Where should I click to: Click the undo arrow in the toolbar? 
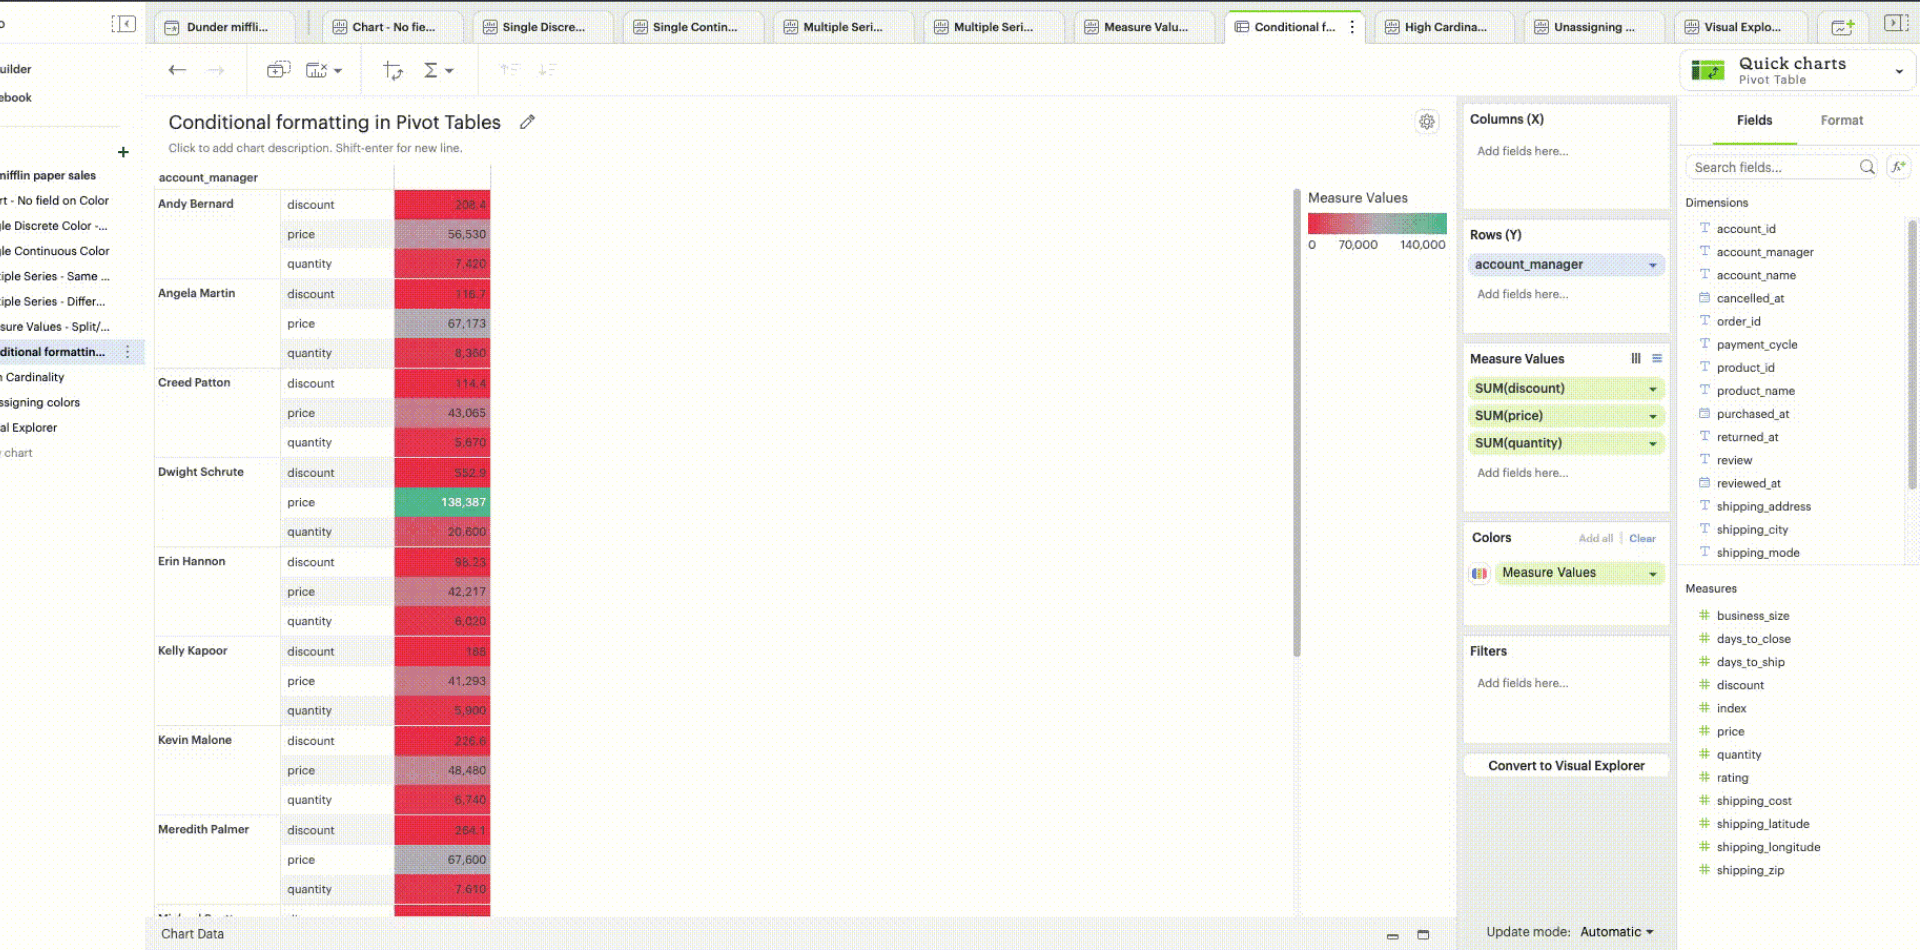pyautogui.click(x=177, y=70)
